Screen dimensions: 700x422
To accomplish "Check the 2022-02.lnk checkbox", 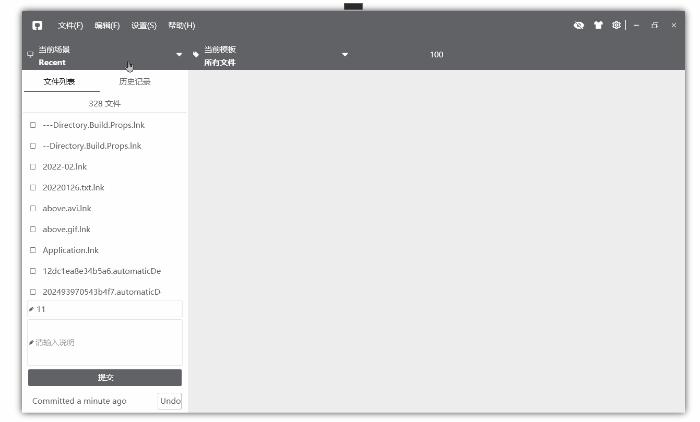I will (33, 167).
